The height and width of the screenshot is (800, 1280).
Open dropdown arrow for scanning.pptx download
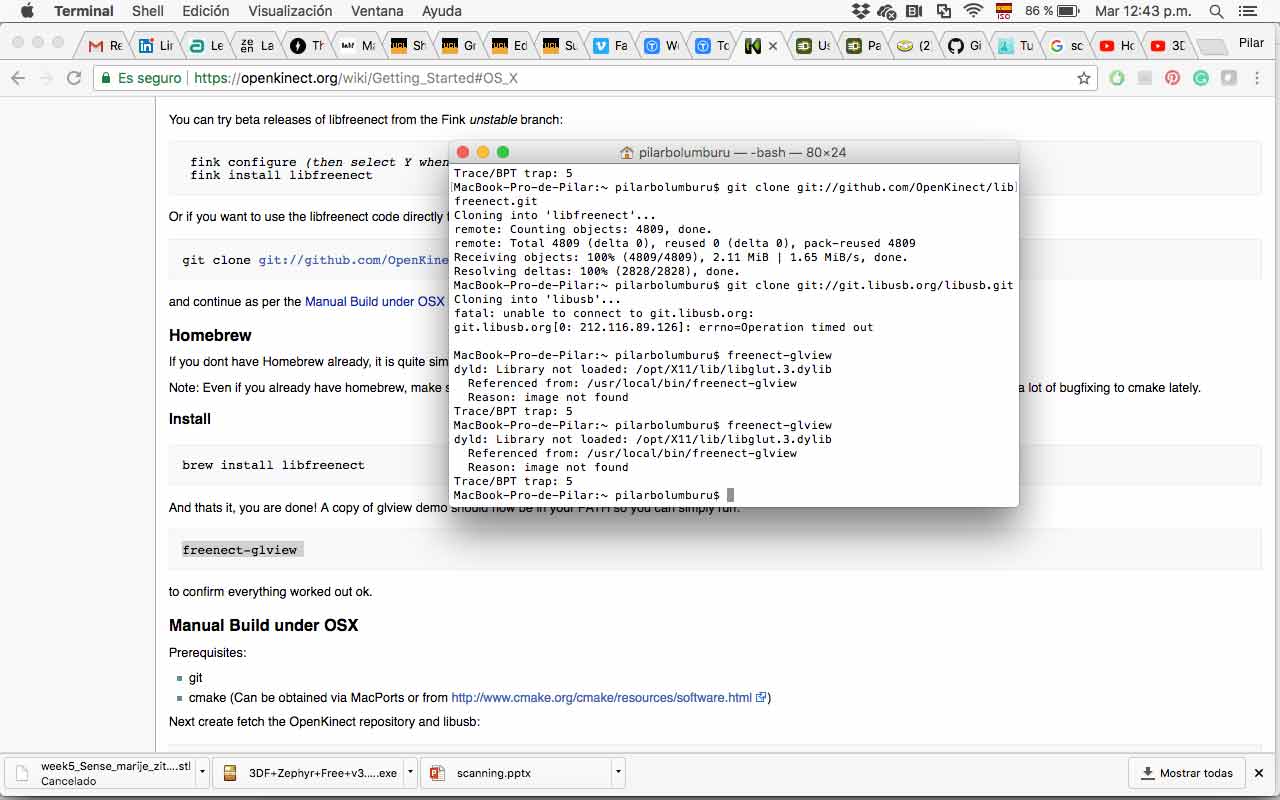(619, 773)
